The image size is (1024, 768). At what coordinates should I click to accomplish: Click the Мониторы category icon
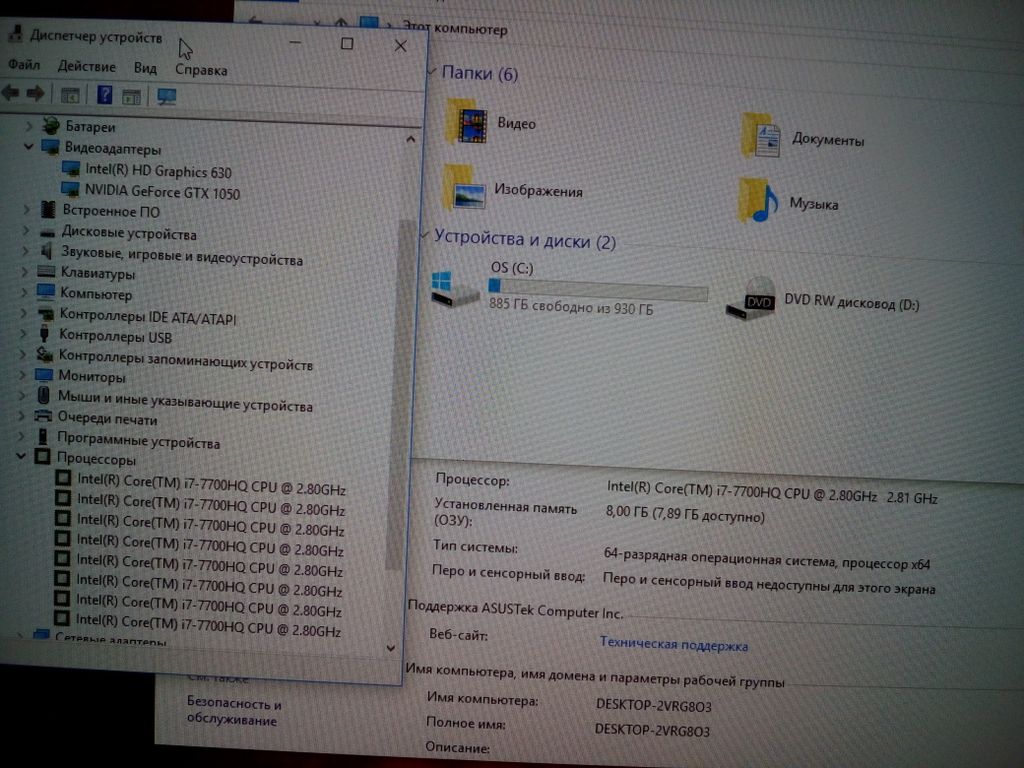point(44,375)
